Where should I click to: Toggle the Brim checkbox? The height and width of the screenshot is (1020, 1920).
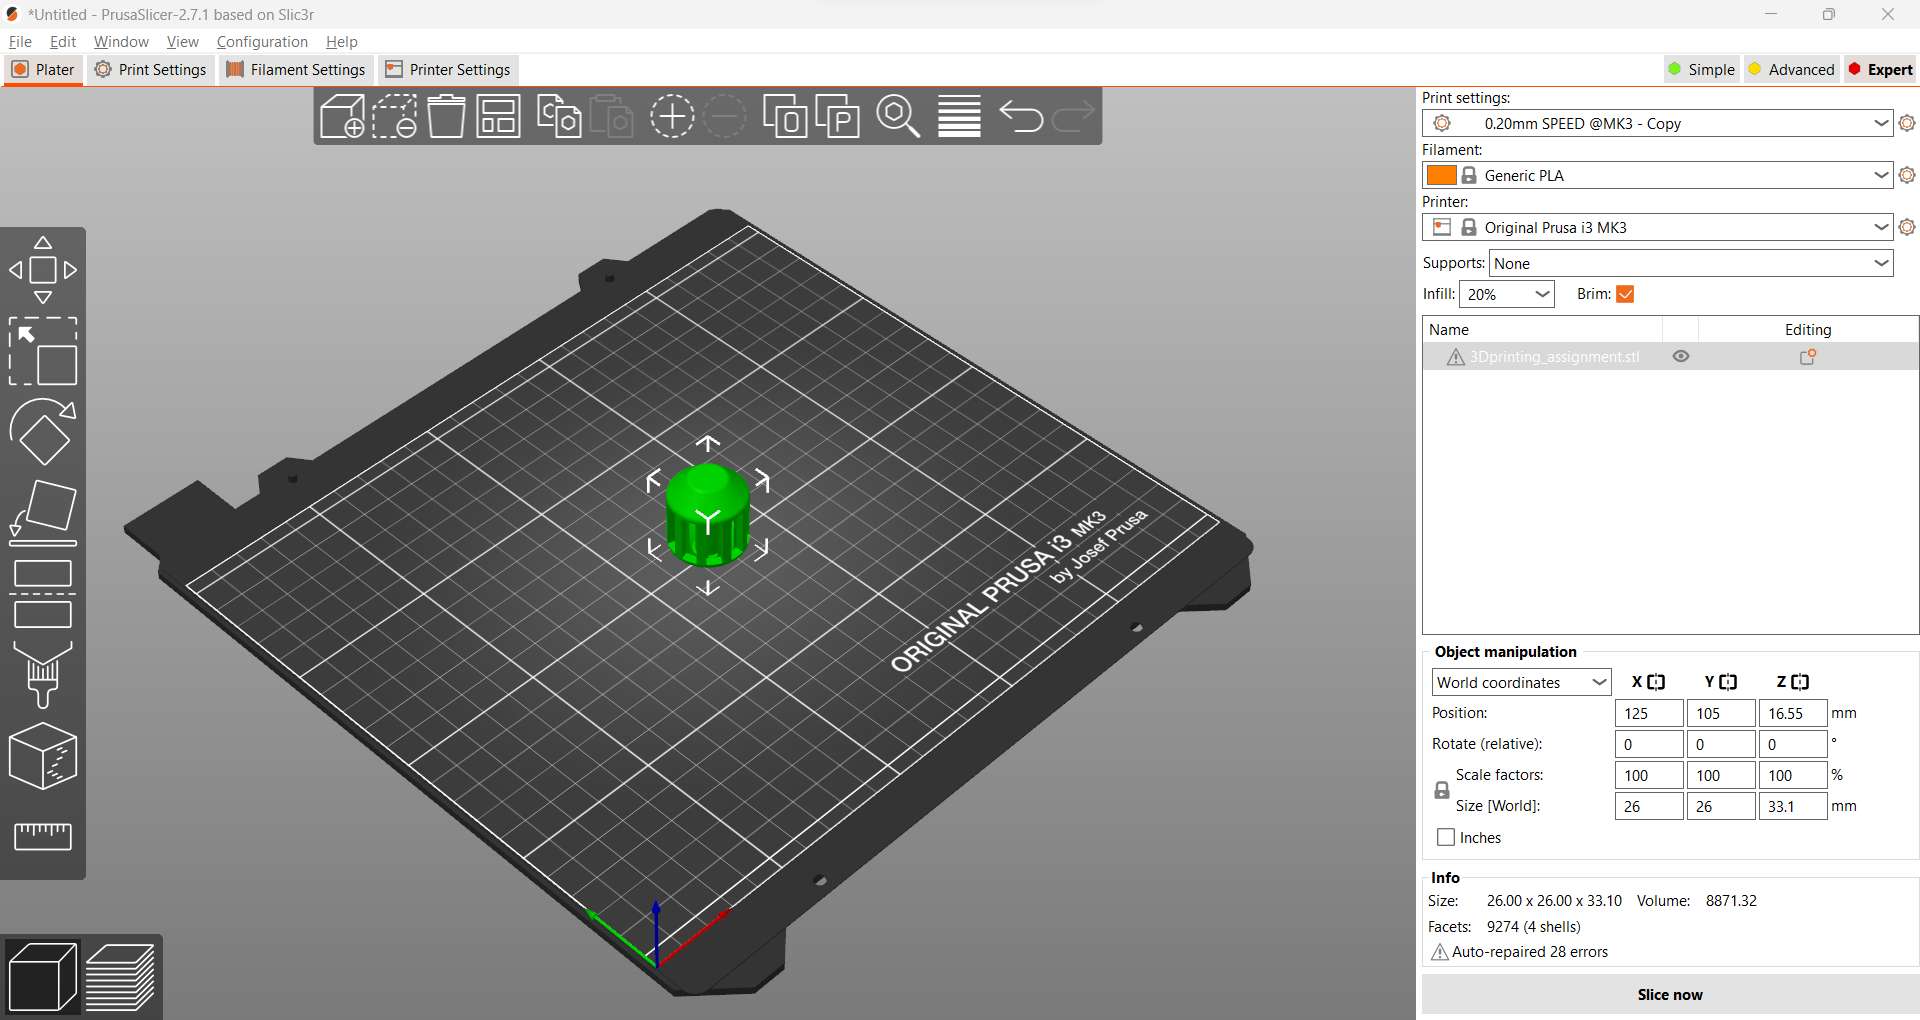pos(1625,294)
